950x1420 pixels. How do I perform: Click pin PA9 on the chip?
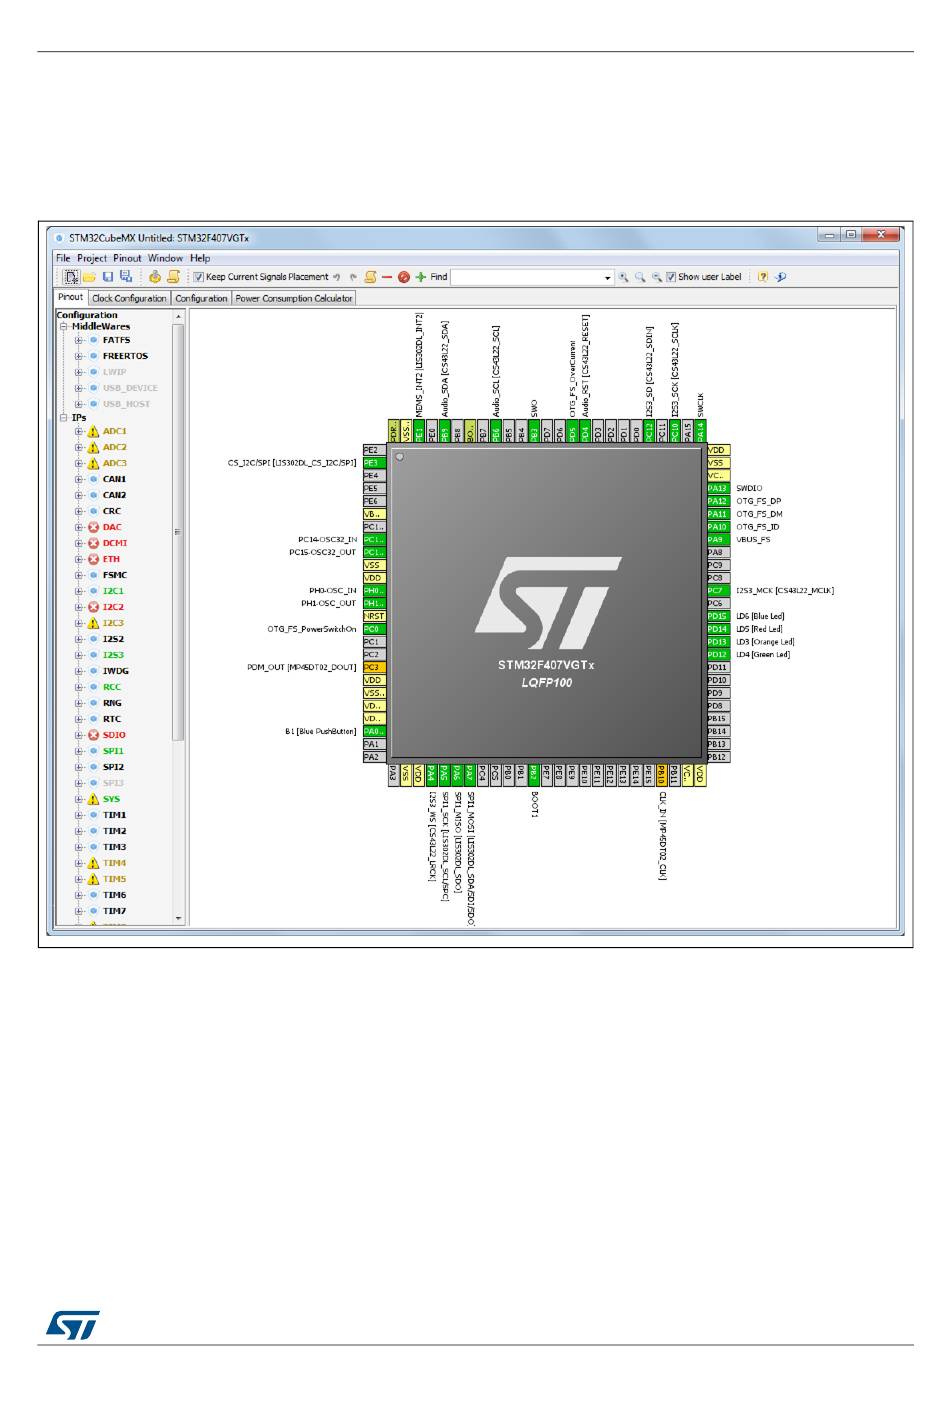[717, 540]
